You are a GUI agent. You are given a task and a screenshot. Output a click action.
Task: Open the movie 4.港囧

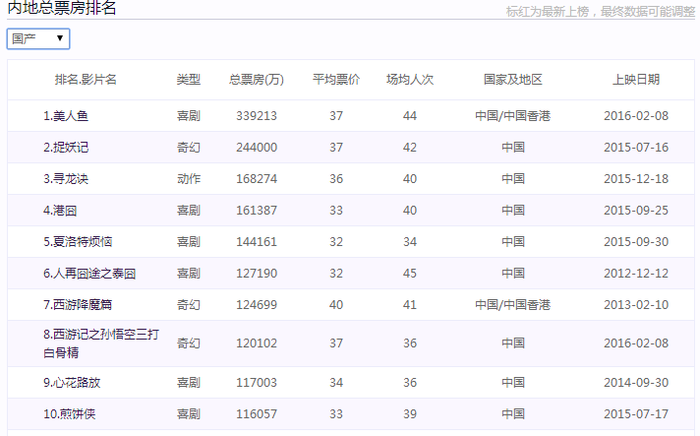(60, 210)
